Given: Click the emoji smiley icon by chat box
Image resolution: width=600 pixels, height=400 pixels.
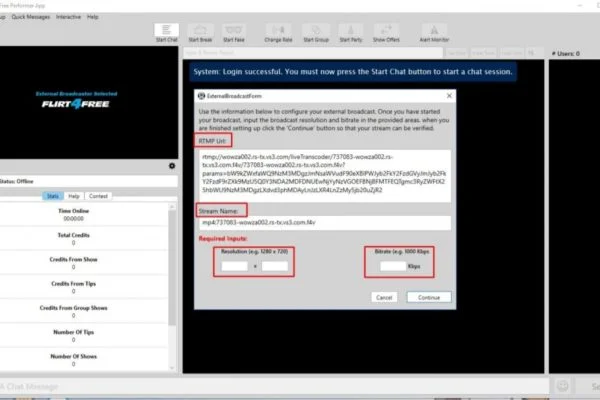Looking at the screenshot, I should pyautogui.click(x=562, y=386).
